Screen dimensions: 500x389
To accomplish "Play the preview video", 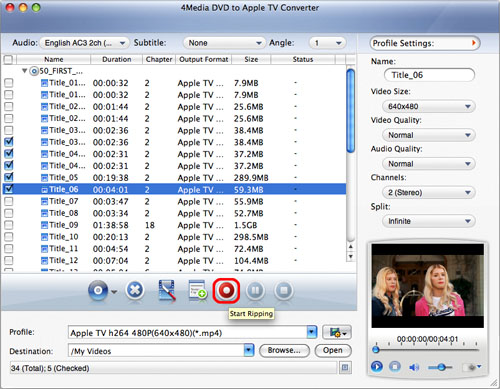I will click(x=377, y=367).
